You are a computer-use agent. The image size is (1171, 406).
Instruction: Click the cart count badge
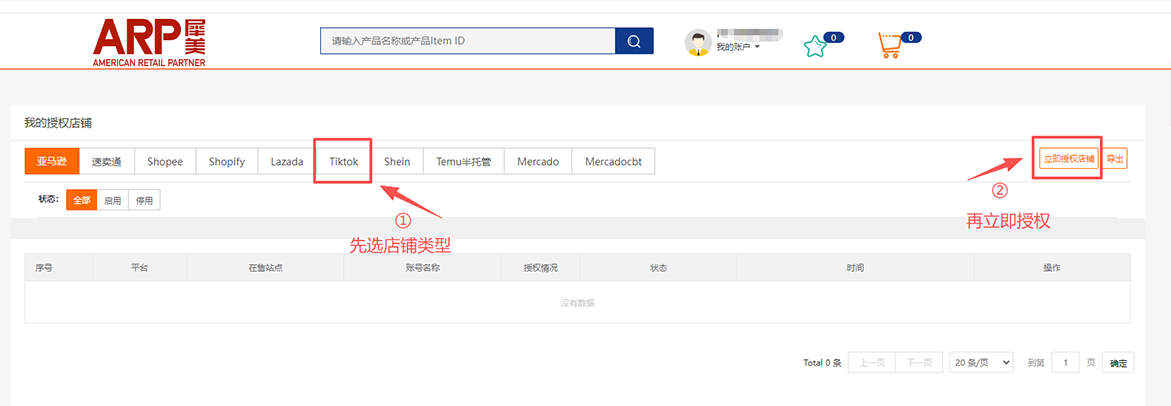[x=910, y=37]
